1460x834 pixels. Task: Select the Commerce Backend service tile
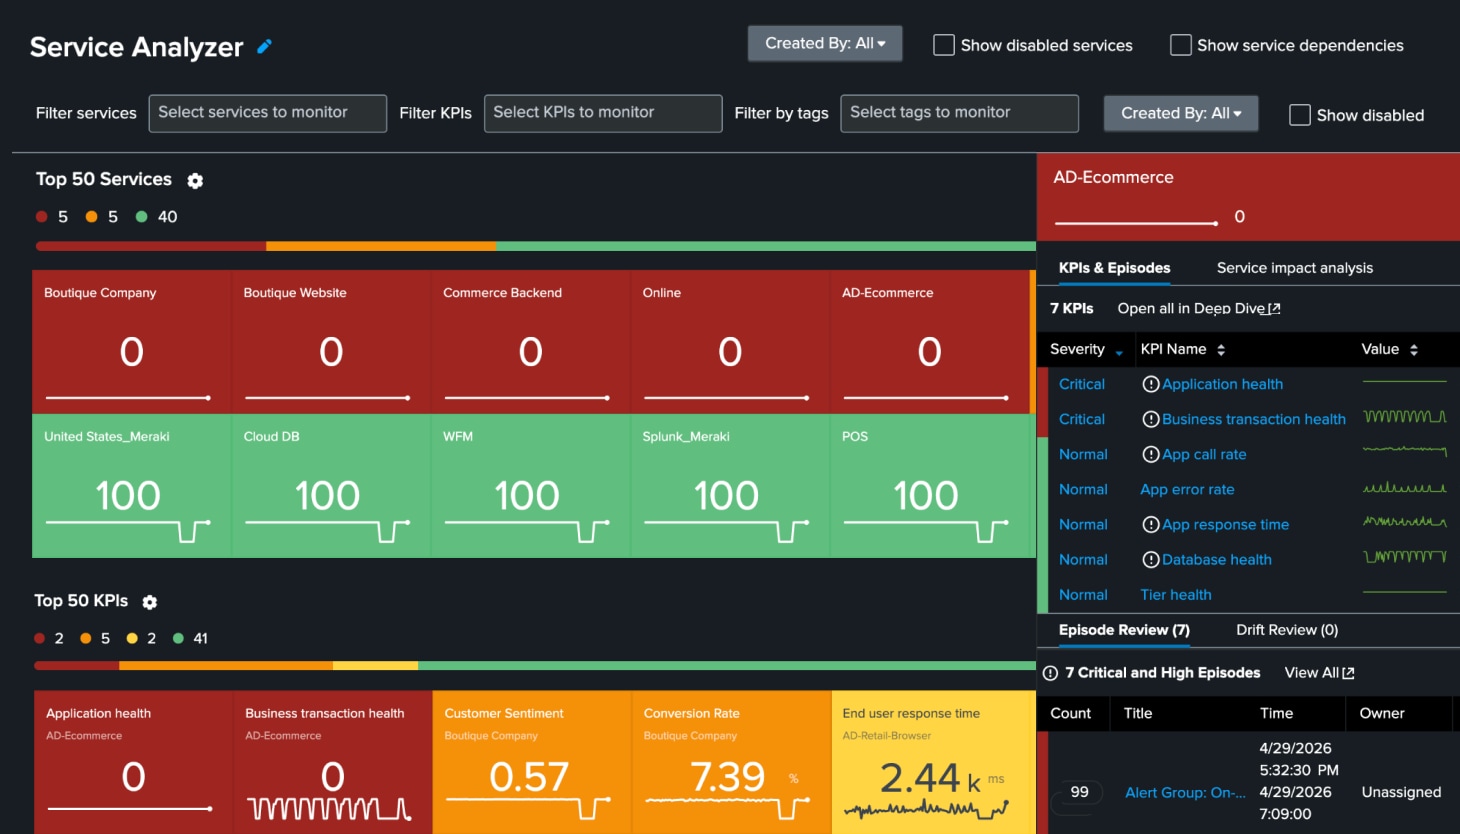[x=531, y=342]
